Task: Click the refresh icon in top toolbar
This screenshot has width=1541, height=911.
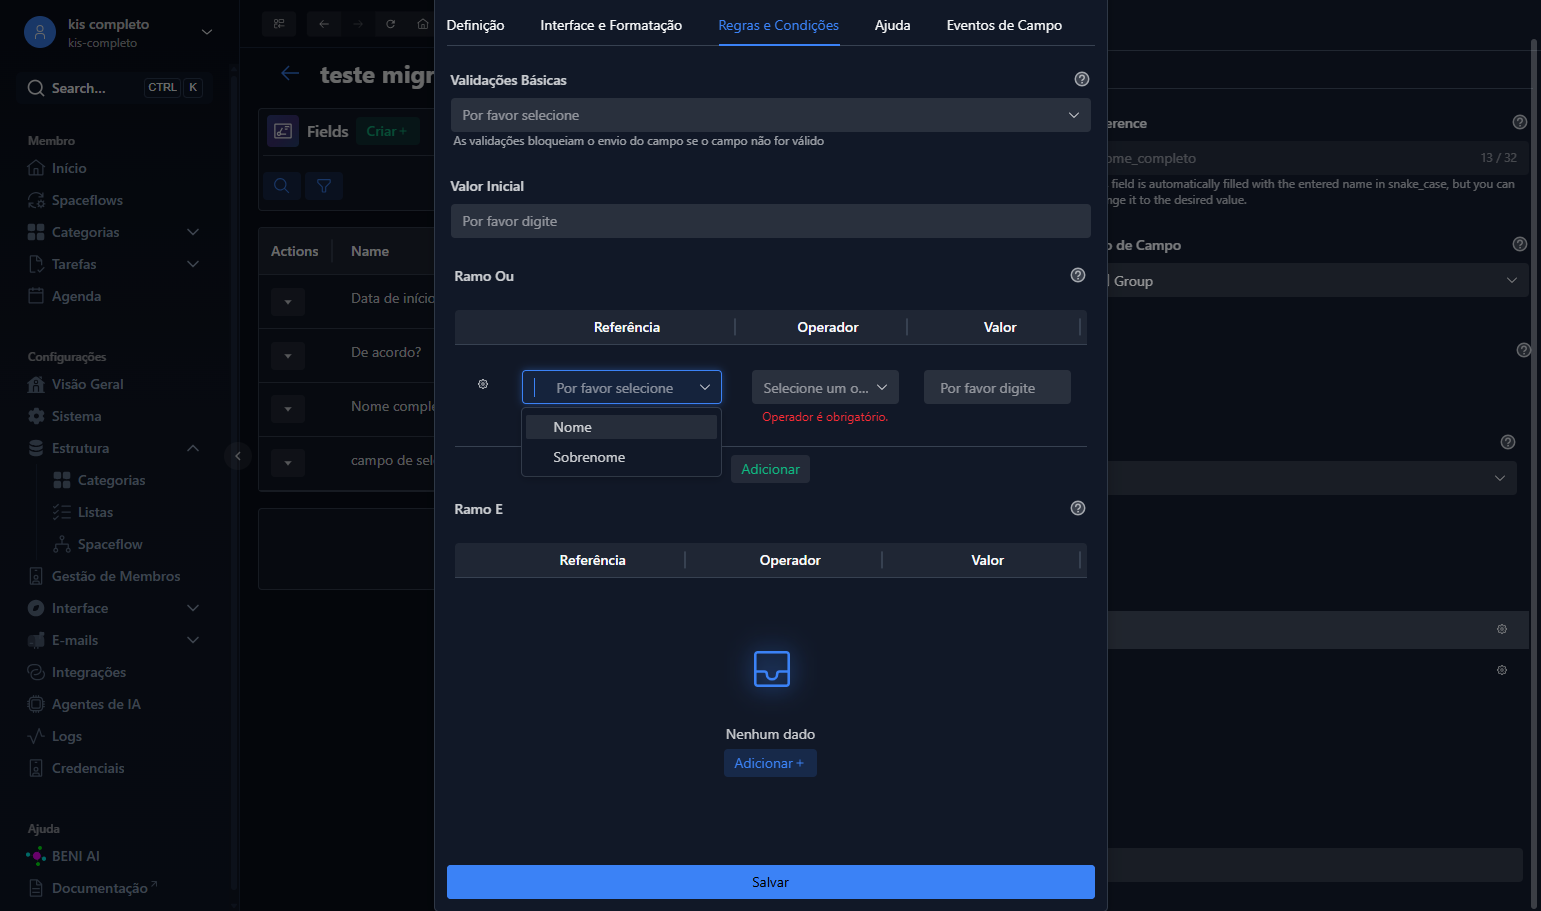Action: click(390, 24)
